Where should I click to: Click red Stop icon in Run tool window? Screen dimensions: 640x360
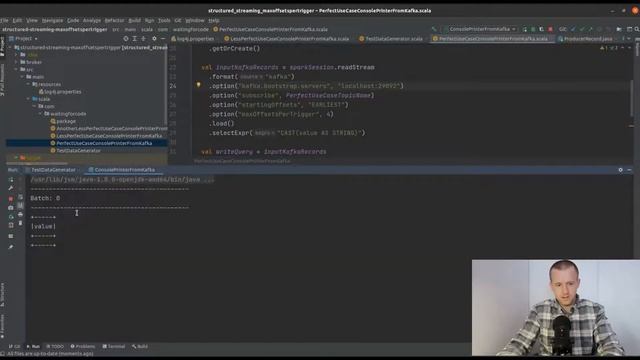click(11, 199)
